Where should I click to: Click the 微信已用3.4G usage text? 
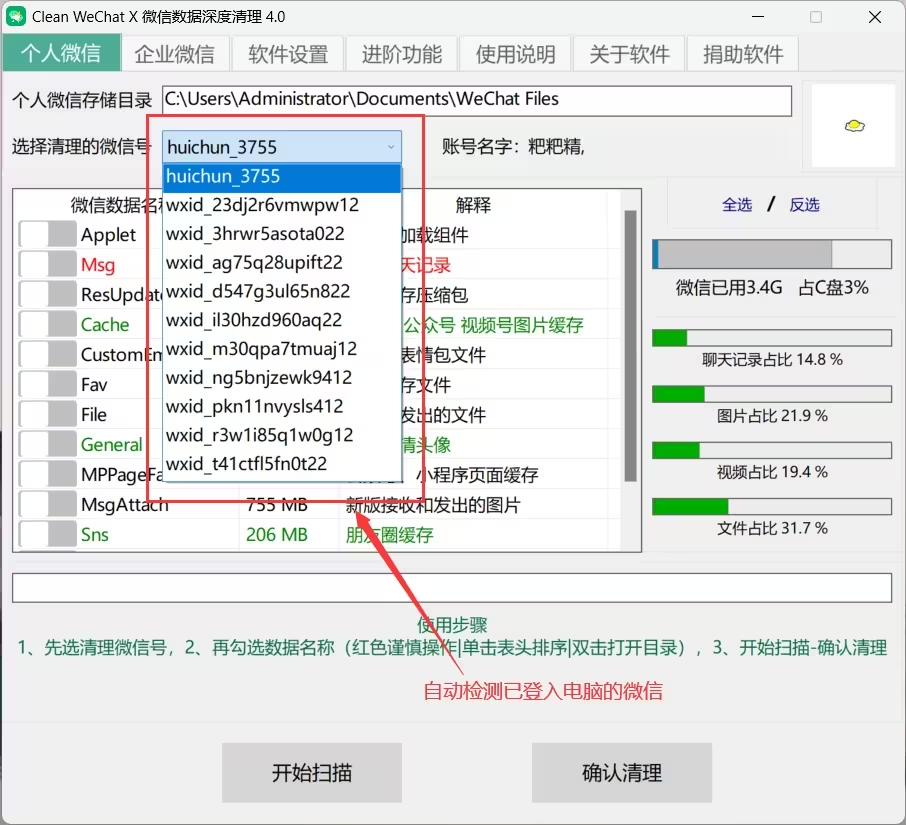pyautogui.click(x=729, y=287)
